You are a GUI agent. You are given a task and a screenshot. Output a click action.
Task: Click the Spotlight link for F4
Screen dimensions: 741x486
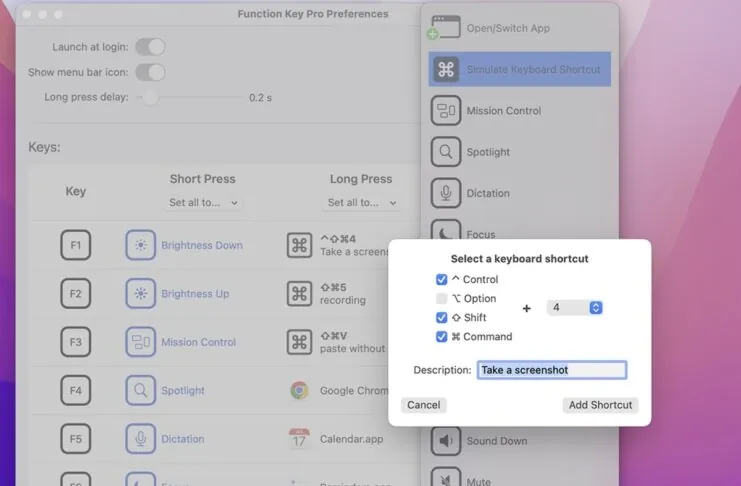tap(183, 391)
